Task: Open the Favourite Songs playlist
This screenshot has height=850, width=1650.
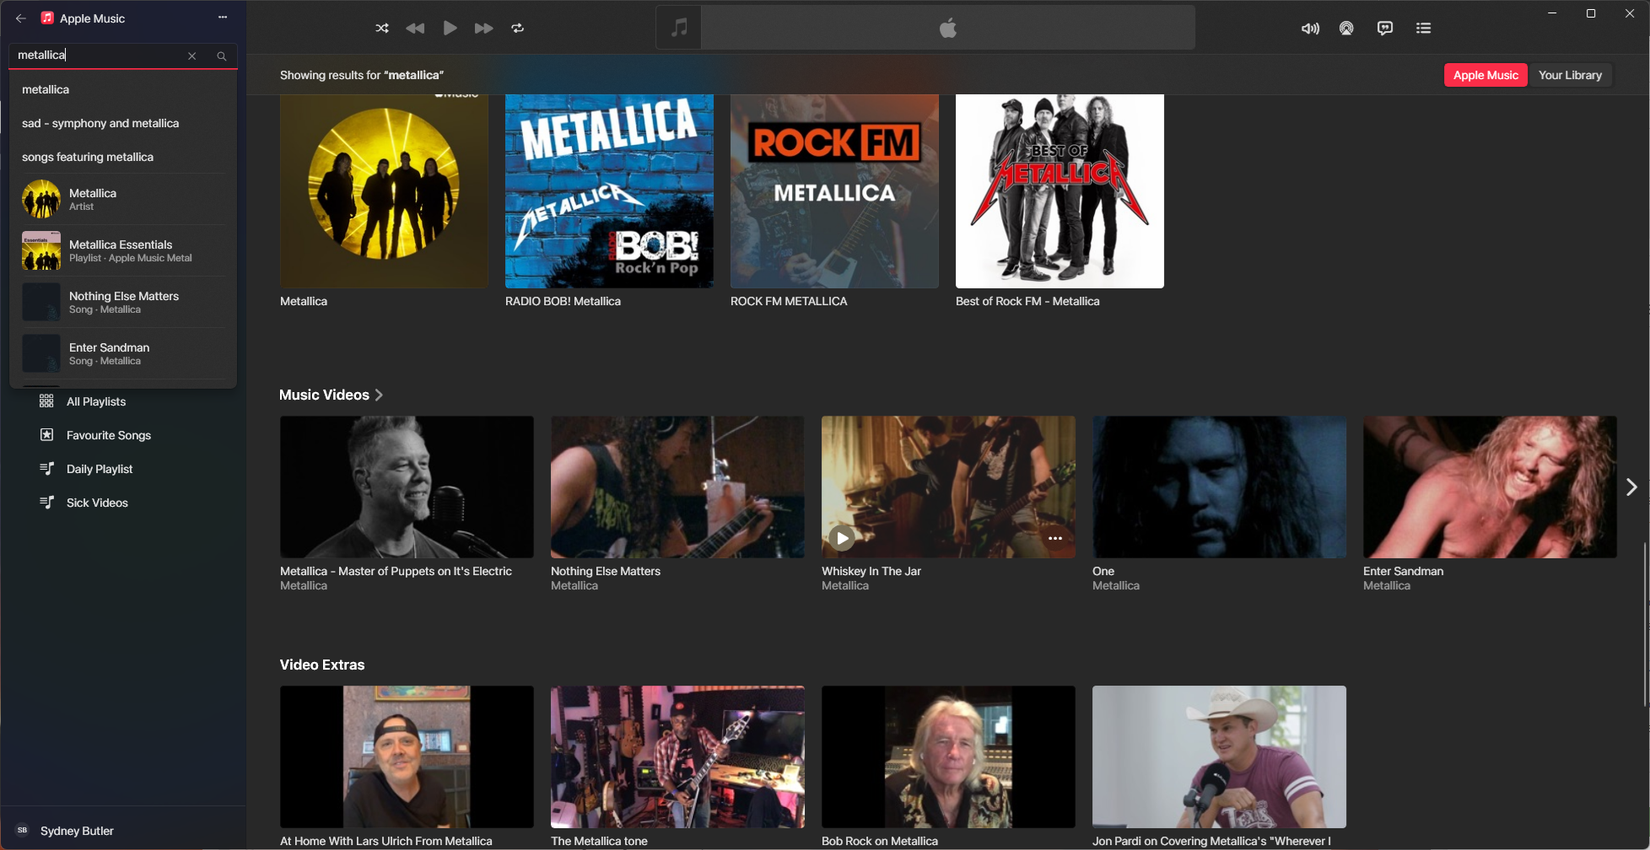Action: tap(108, 435)
